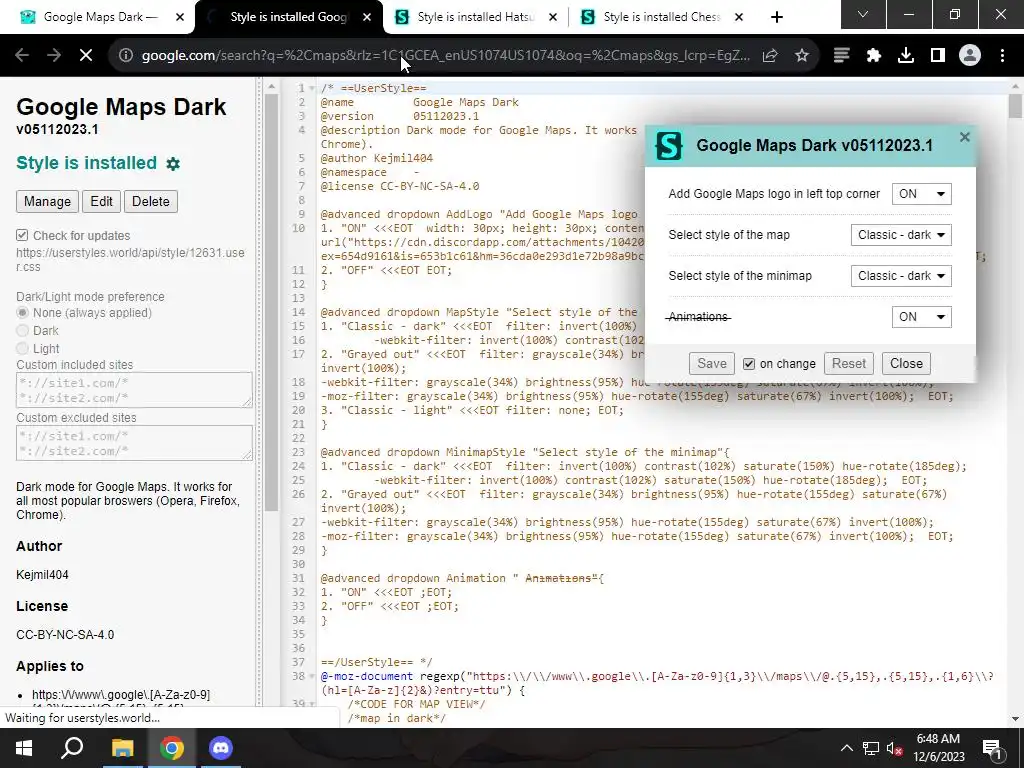
Task: Click left panel vertical scrollbar
Action: point(271,302)
